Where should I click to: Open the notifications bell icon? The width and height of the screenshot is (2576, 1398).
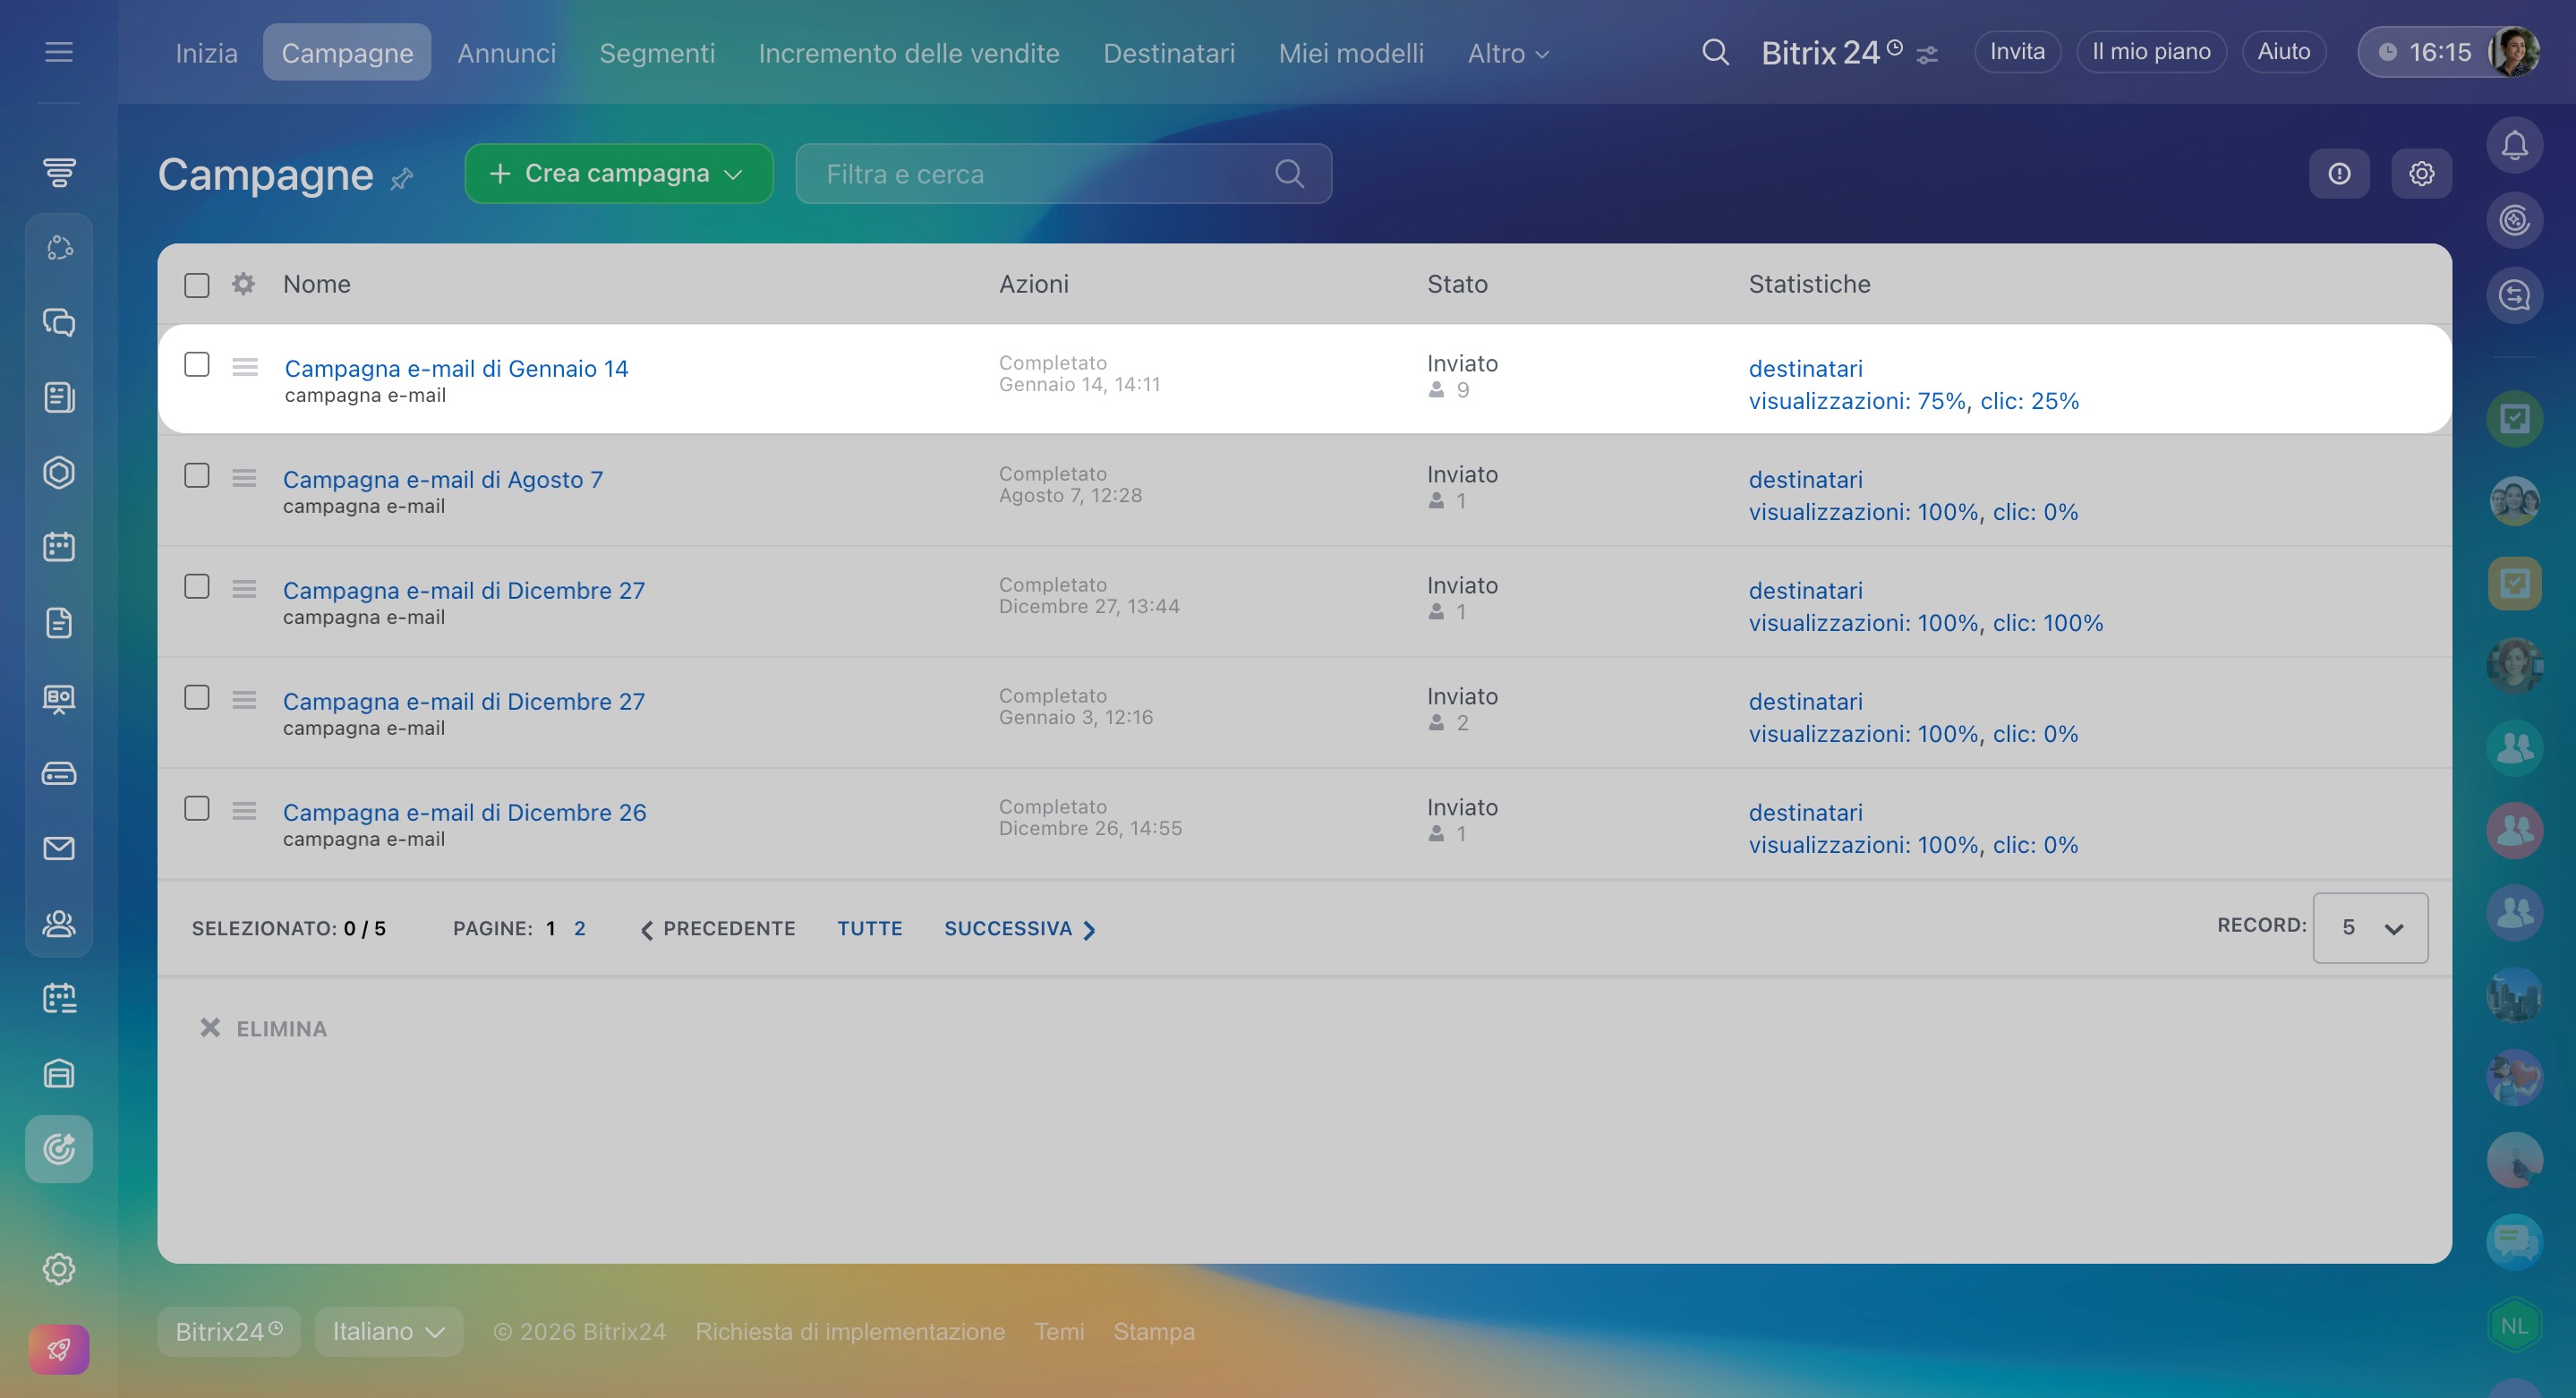click(x=2514, y=146)
